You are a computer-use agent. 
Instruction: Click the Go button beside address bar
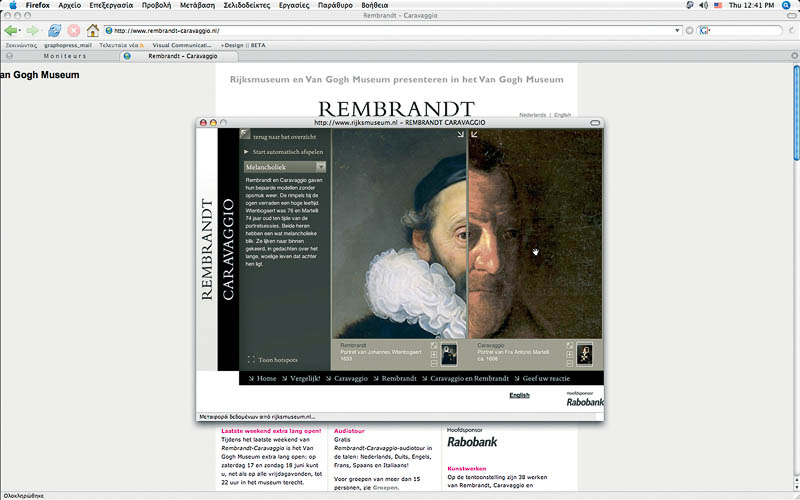point(689,31)
